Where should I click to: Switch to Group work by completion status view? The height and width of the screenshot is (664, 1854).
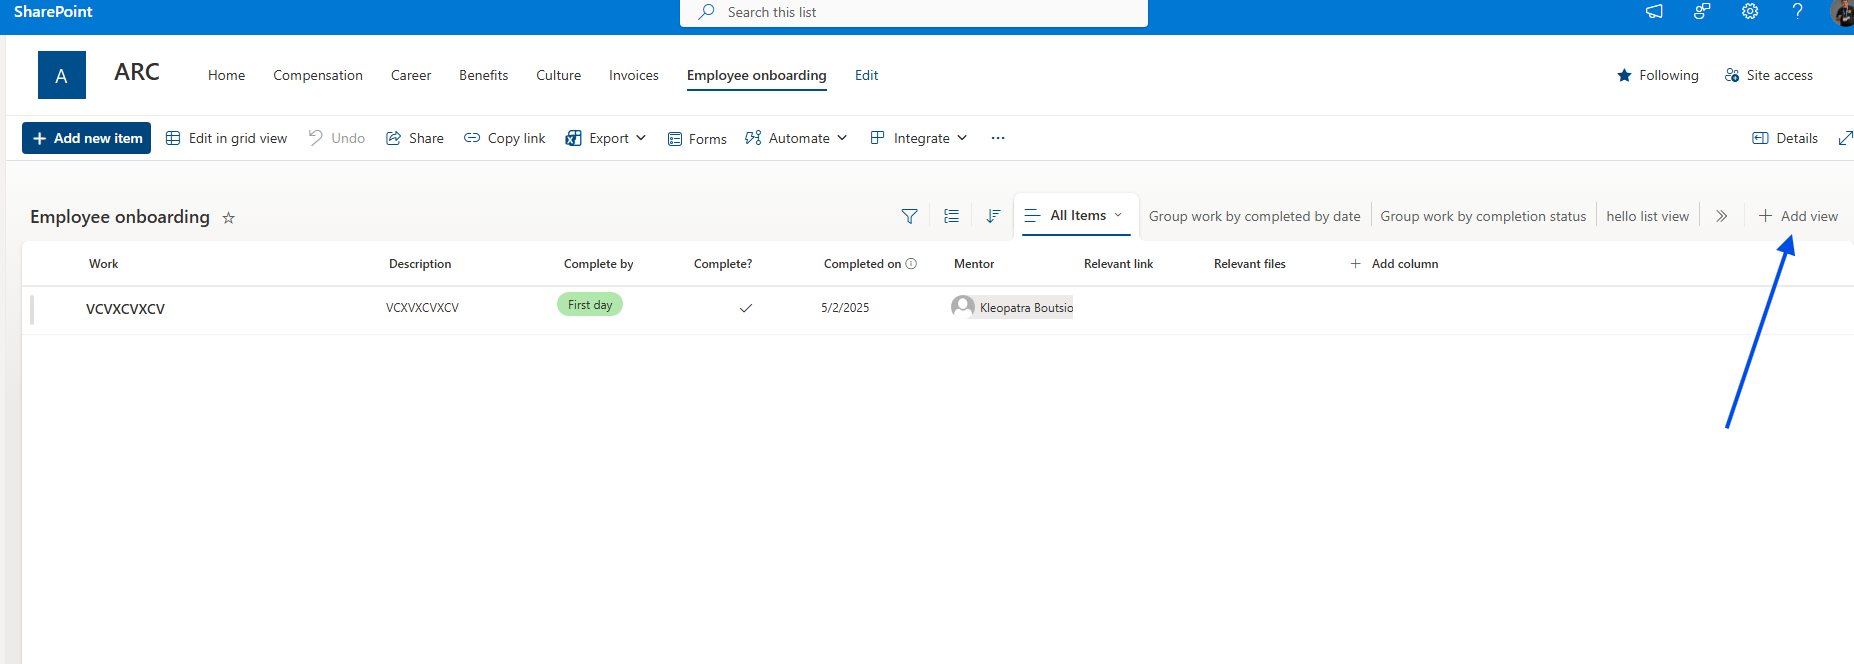[1483, 216]
